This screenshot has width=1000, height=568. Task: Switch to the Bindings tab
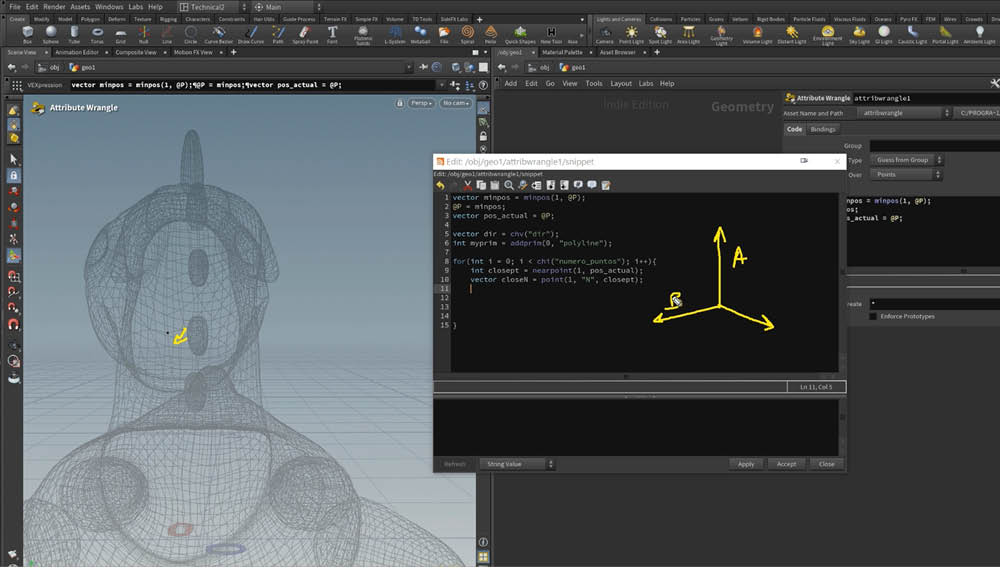[823, 129]
